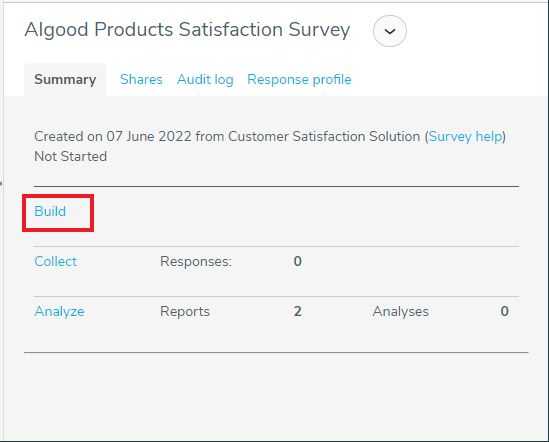The width and height of the screenshot is (549, 442).
Task: Click the Analyses label
Action: pyautogui.click(x=401, y=312)
